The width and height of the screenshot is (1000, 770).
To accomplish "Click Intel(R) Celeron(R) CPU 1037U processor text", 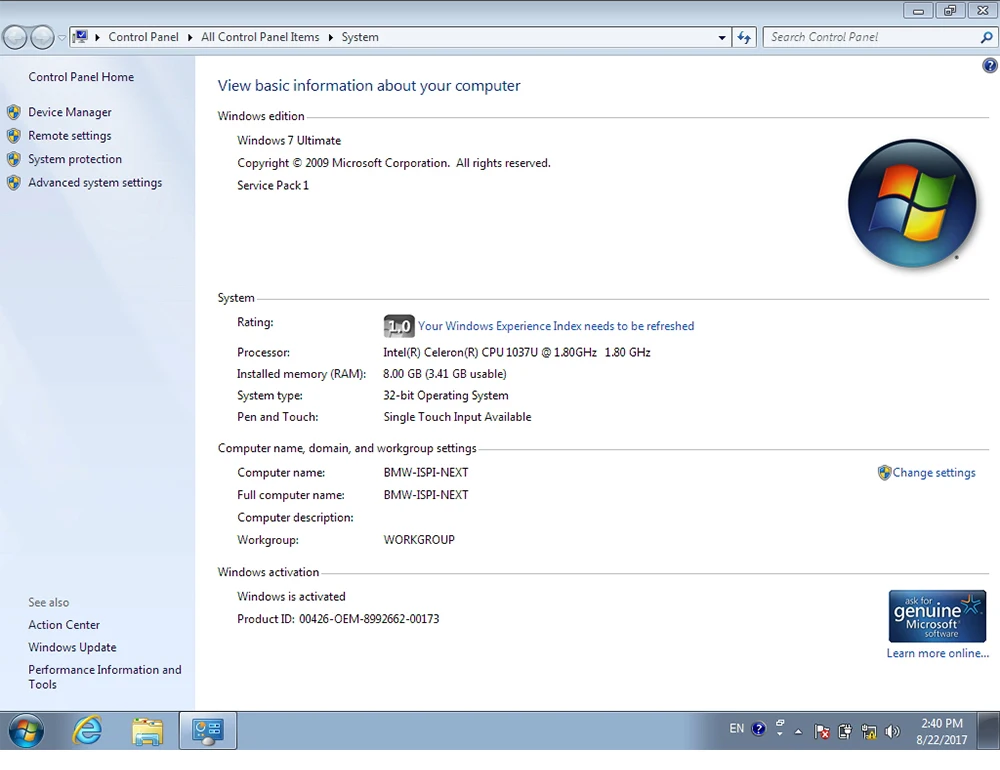I will (x=517, y=352).
